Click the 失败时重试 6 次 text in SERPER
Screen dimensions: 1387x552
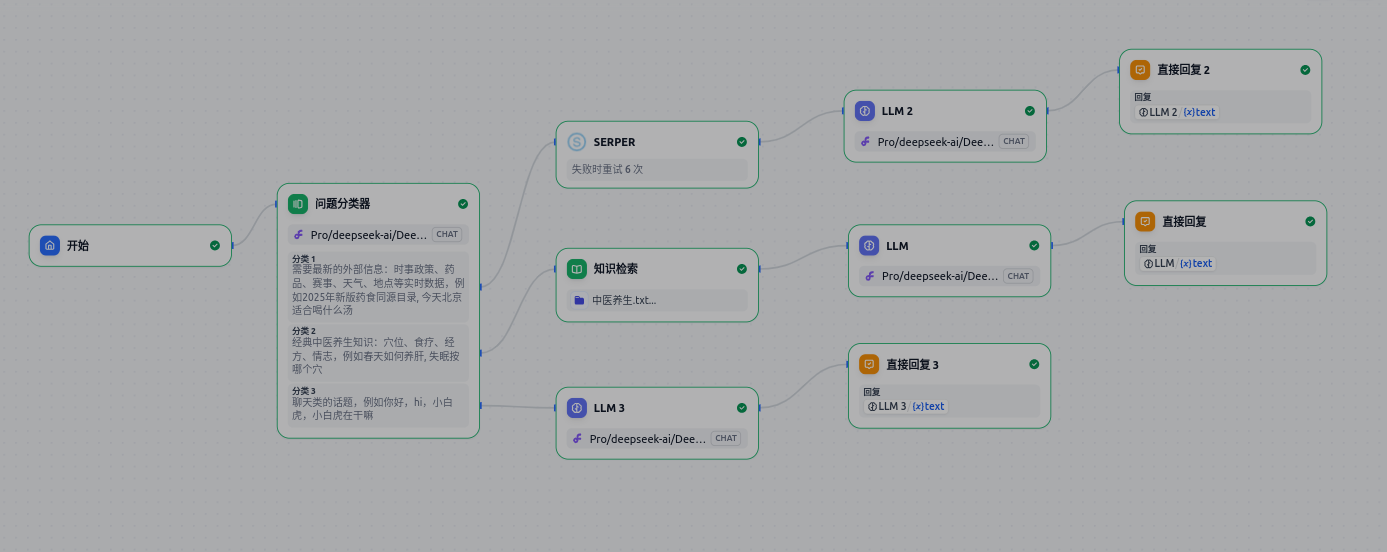tap(607, 169)
